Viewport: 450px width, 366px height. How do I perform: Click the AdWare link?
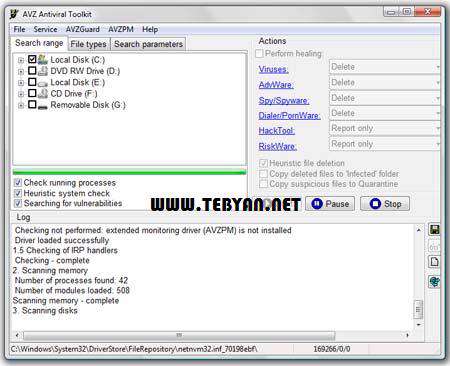[276, 85]
